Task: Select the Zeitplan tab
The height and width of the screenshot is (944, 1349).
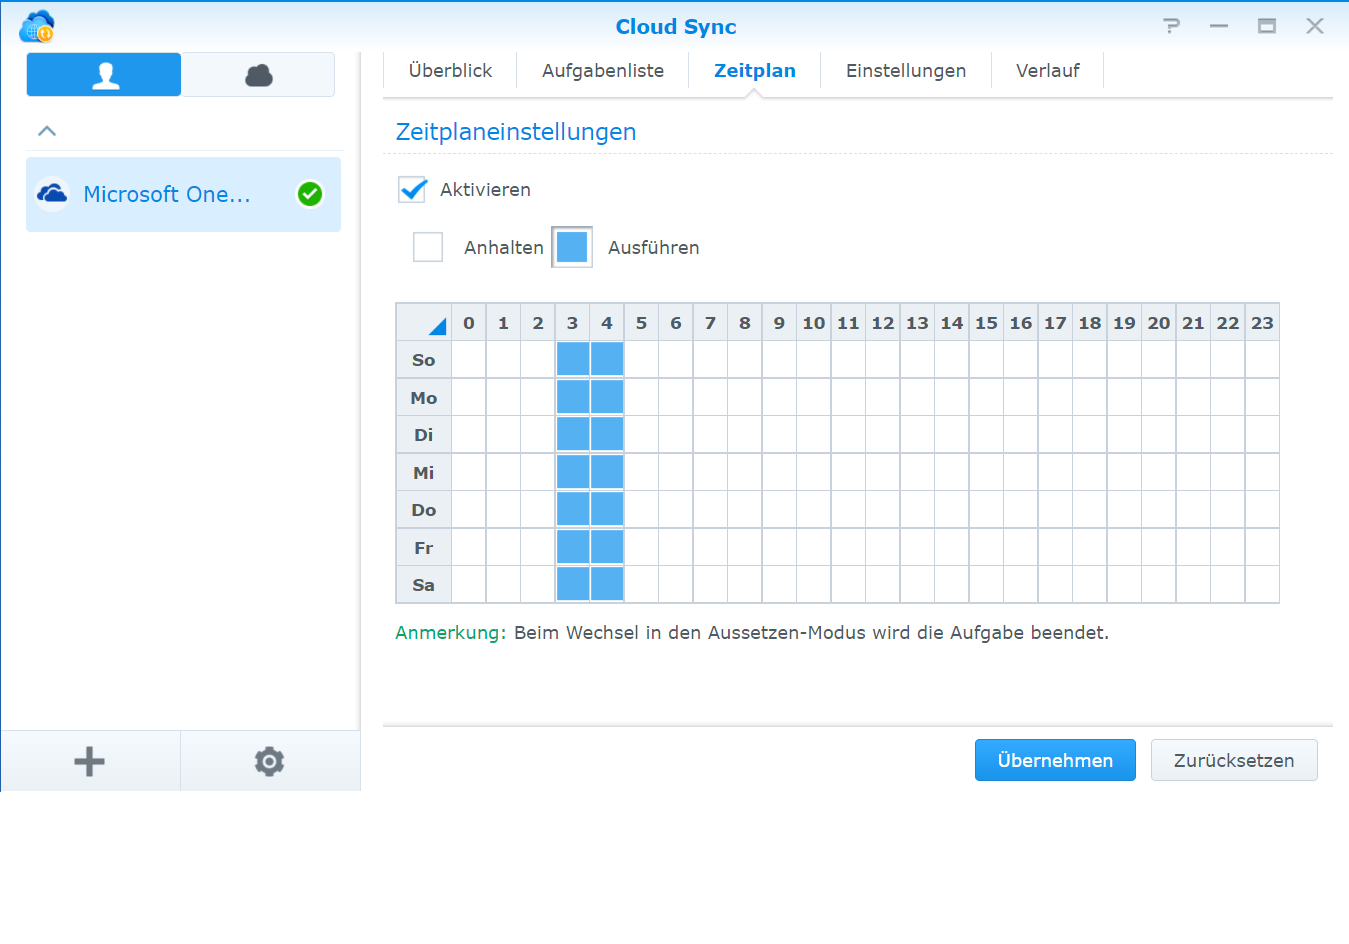Action: 755,70
